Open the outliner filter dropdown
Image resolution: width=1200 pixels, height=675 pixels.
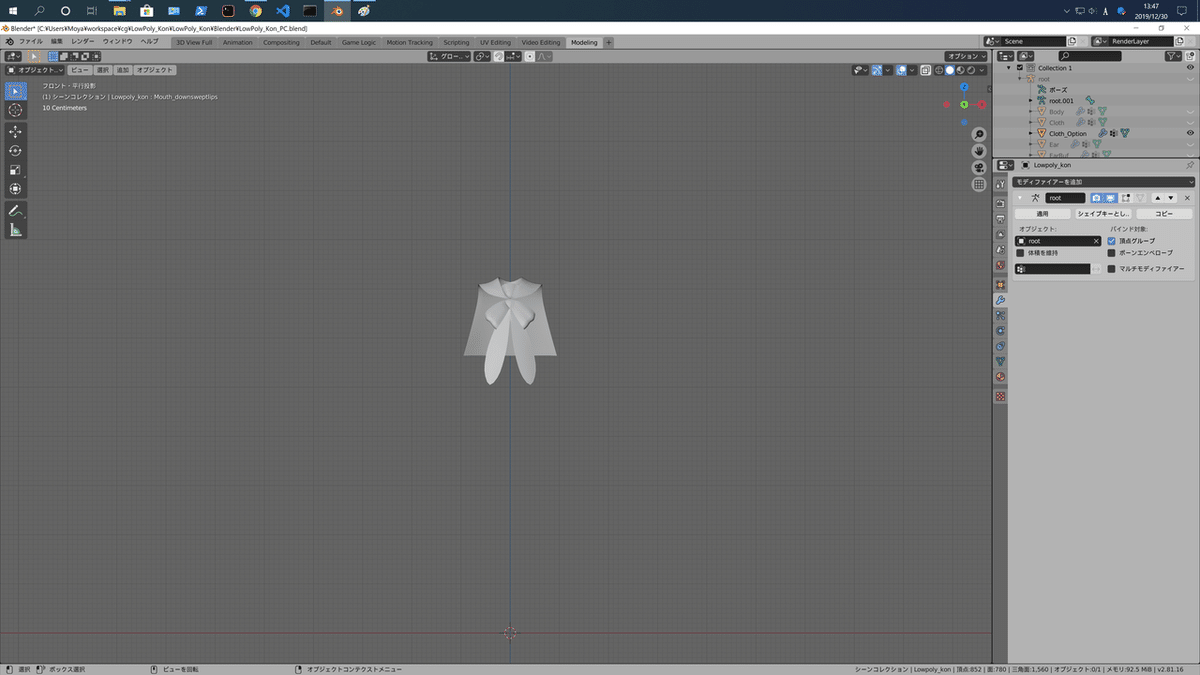coord(1174,56)
